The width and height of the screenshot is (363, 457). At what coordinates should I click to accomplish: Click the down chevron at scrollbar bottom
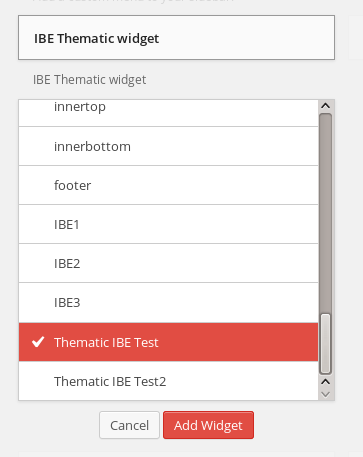(325, 395)
